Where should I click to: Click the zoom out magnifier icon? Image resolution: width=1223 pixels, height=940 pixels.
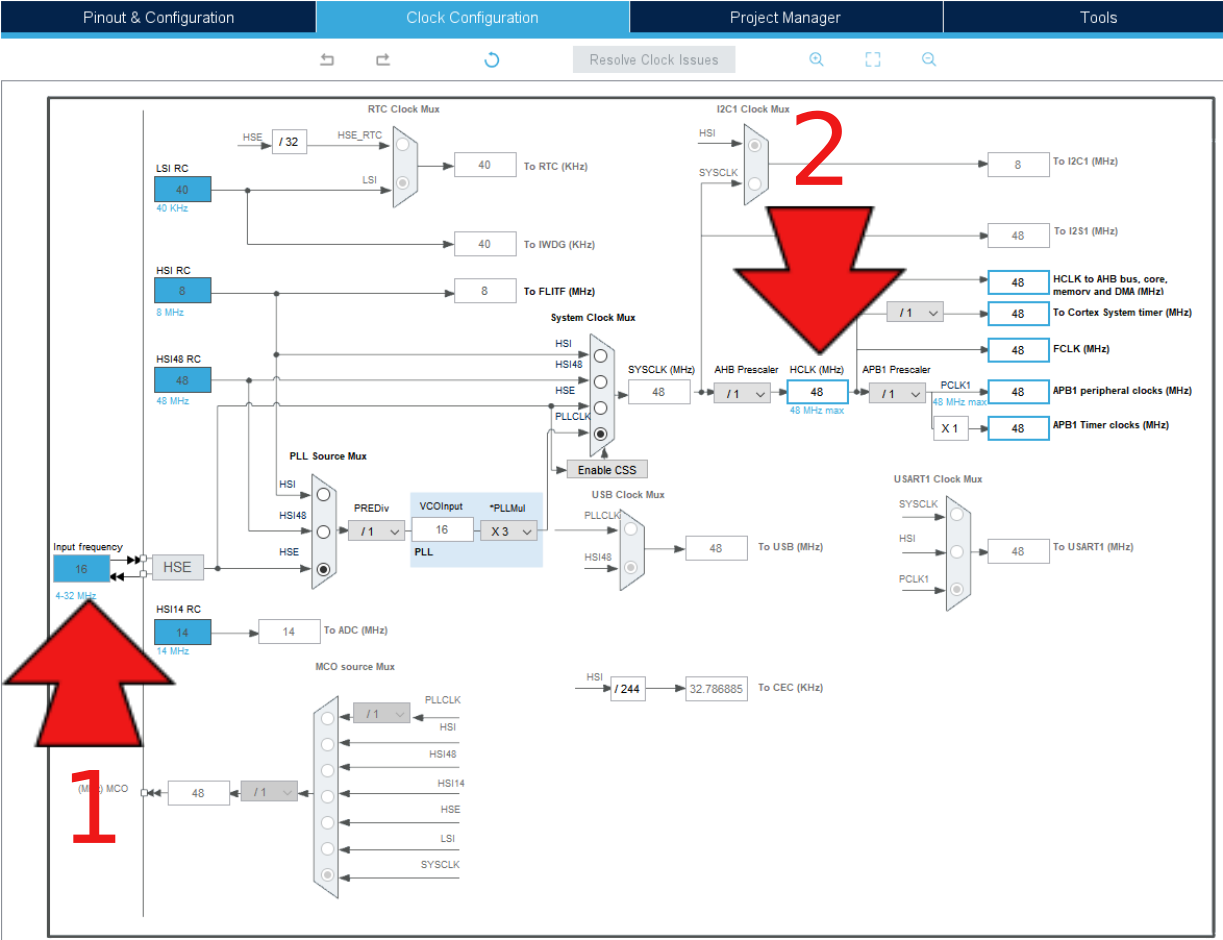(929, 60)
